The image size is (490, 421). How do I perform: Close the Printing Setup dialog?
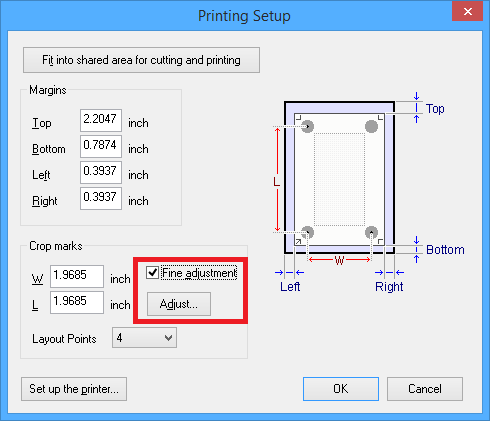(x=467, y=12)
